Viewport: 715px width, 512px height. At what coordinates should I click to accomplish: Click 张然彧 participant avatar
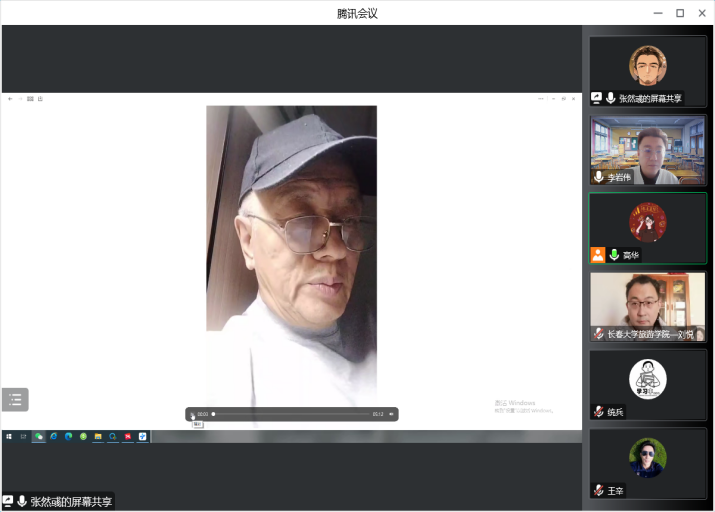pyautogui.click(x=648, y=65)
